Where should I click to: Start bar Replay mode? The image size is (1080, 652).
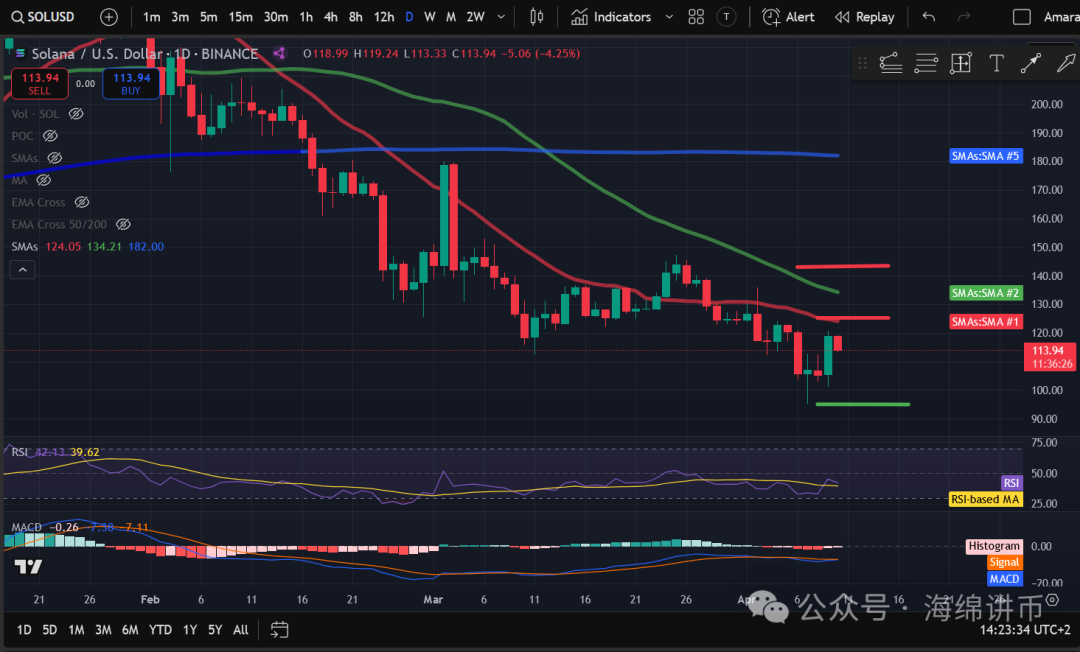(x=865, y=17)
